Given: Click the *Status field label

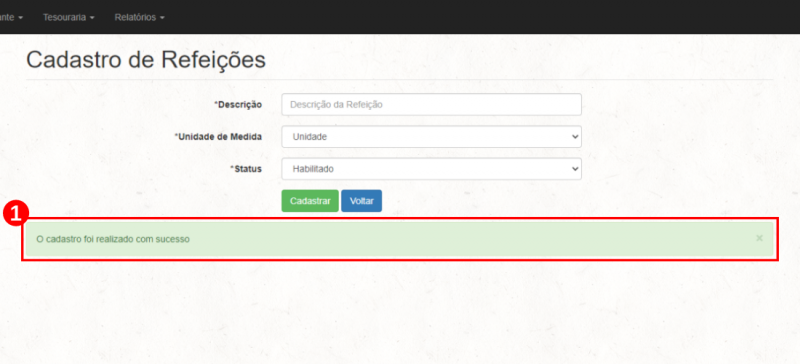Looking at the screenshot, I should (x=246, y=169).
